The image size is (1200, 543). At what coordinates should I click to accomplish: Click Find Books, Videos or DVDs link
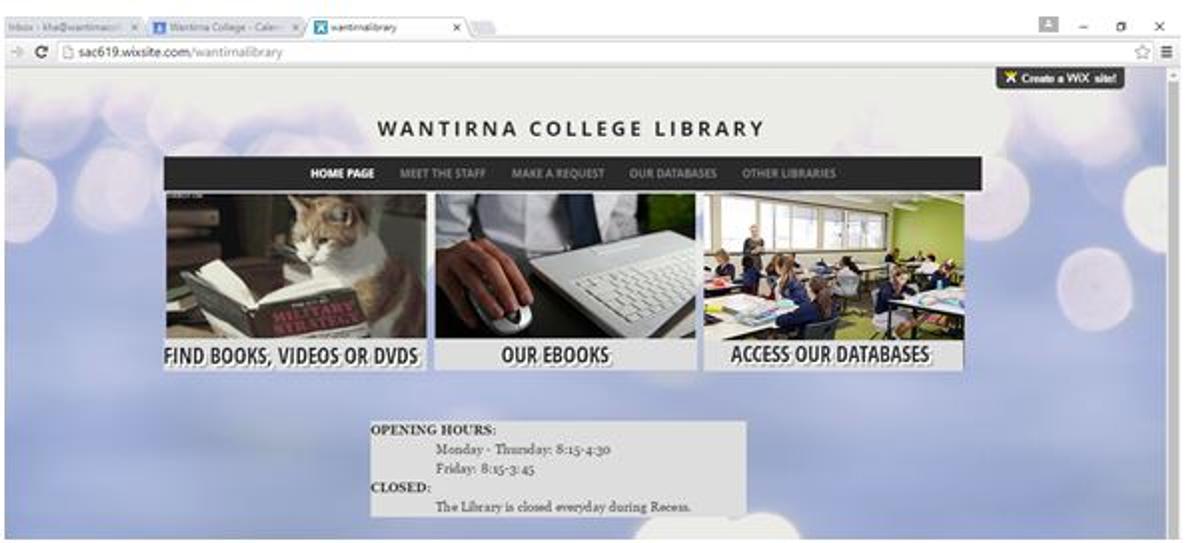(x=291, y=355)
